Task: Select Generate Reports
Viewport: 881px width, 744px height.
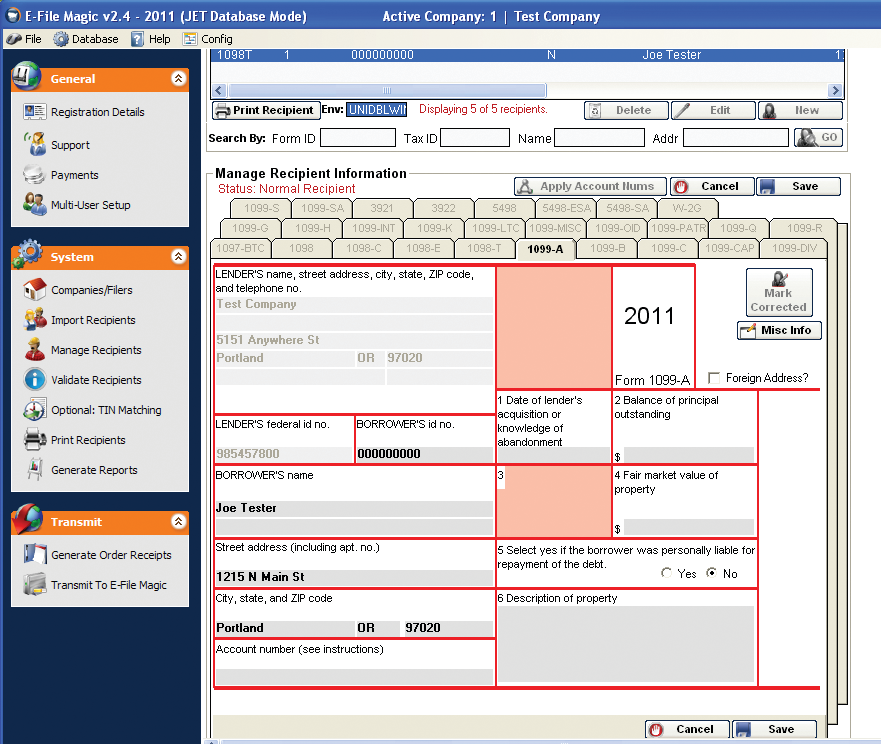Action: tap(94, 470)
